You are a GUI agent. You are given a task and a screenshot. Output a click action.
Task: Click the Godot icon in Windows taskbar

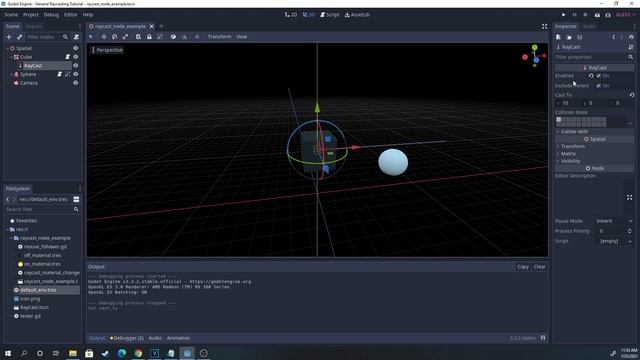click(x=187, y=353)
